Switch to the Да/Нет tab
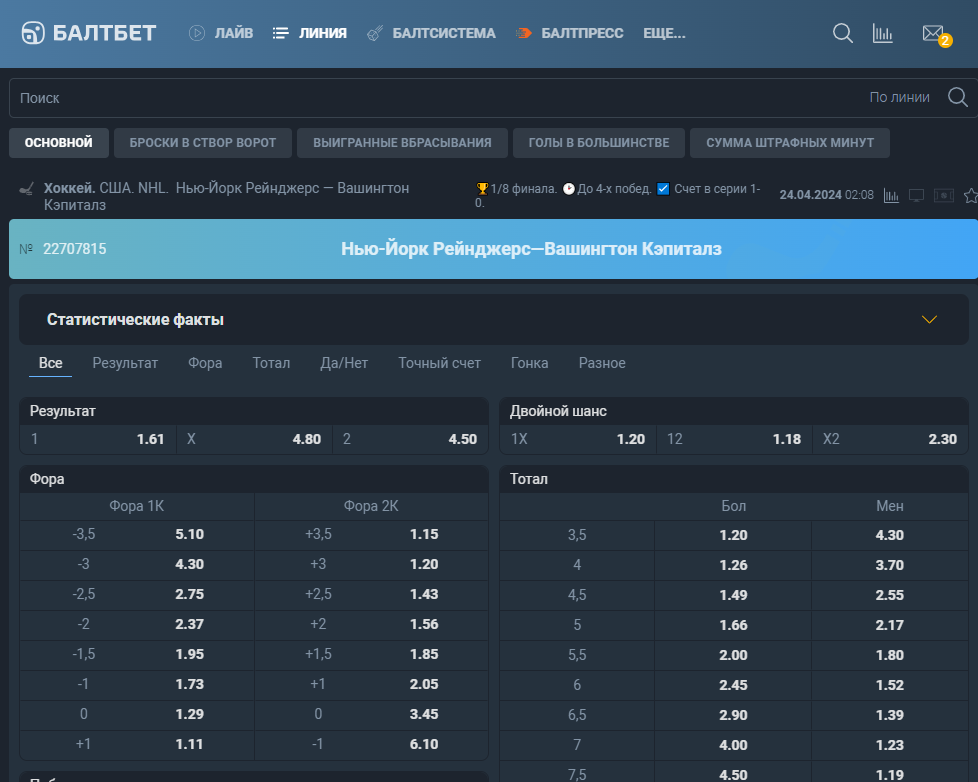 (344, 363)
